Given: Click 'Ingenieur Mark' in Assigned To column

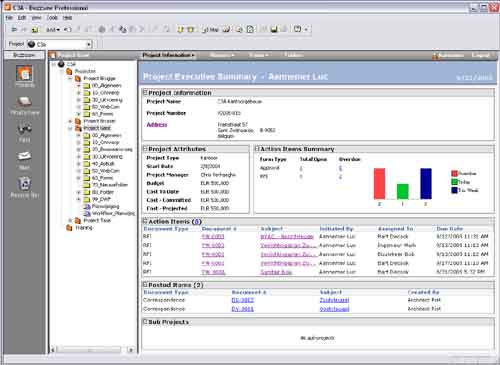Looking at the screenshot, I should point(396,245).
